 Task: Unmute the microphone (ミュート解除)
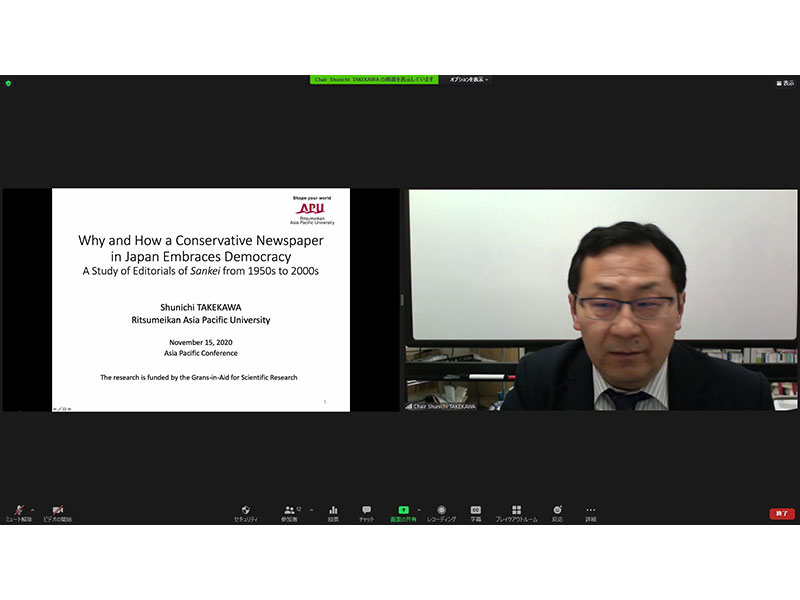[18, 511]
